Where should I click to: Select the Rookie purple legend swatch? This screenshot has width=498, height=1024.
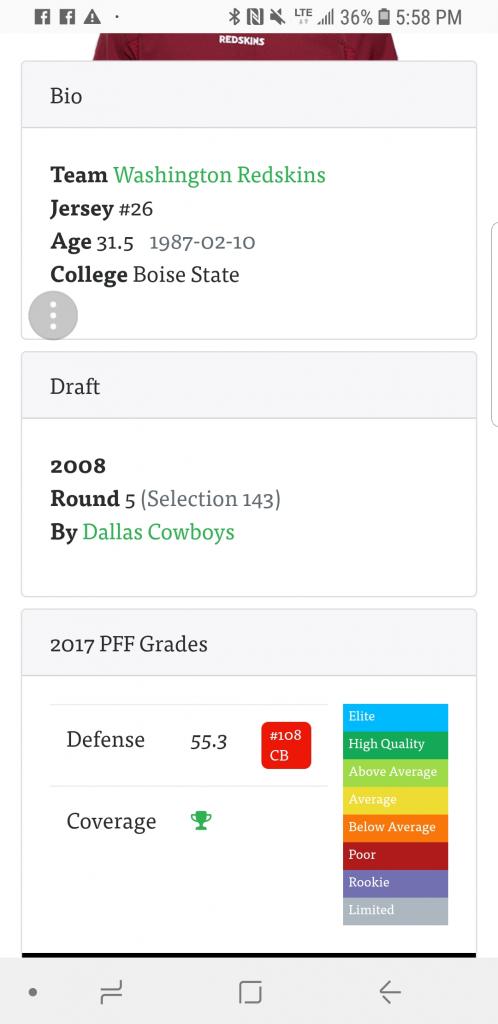(396, 883)
